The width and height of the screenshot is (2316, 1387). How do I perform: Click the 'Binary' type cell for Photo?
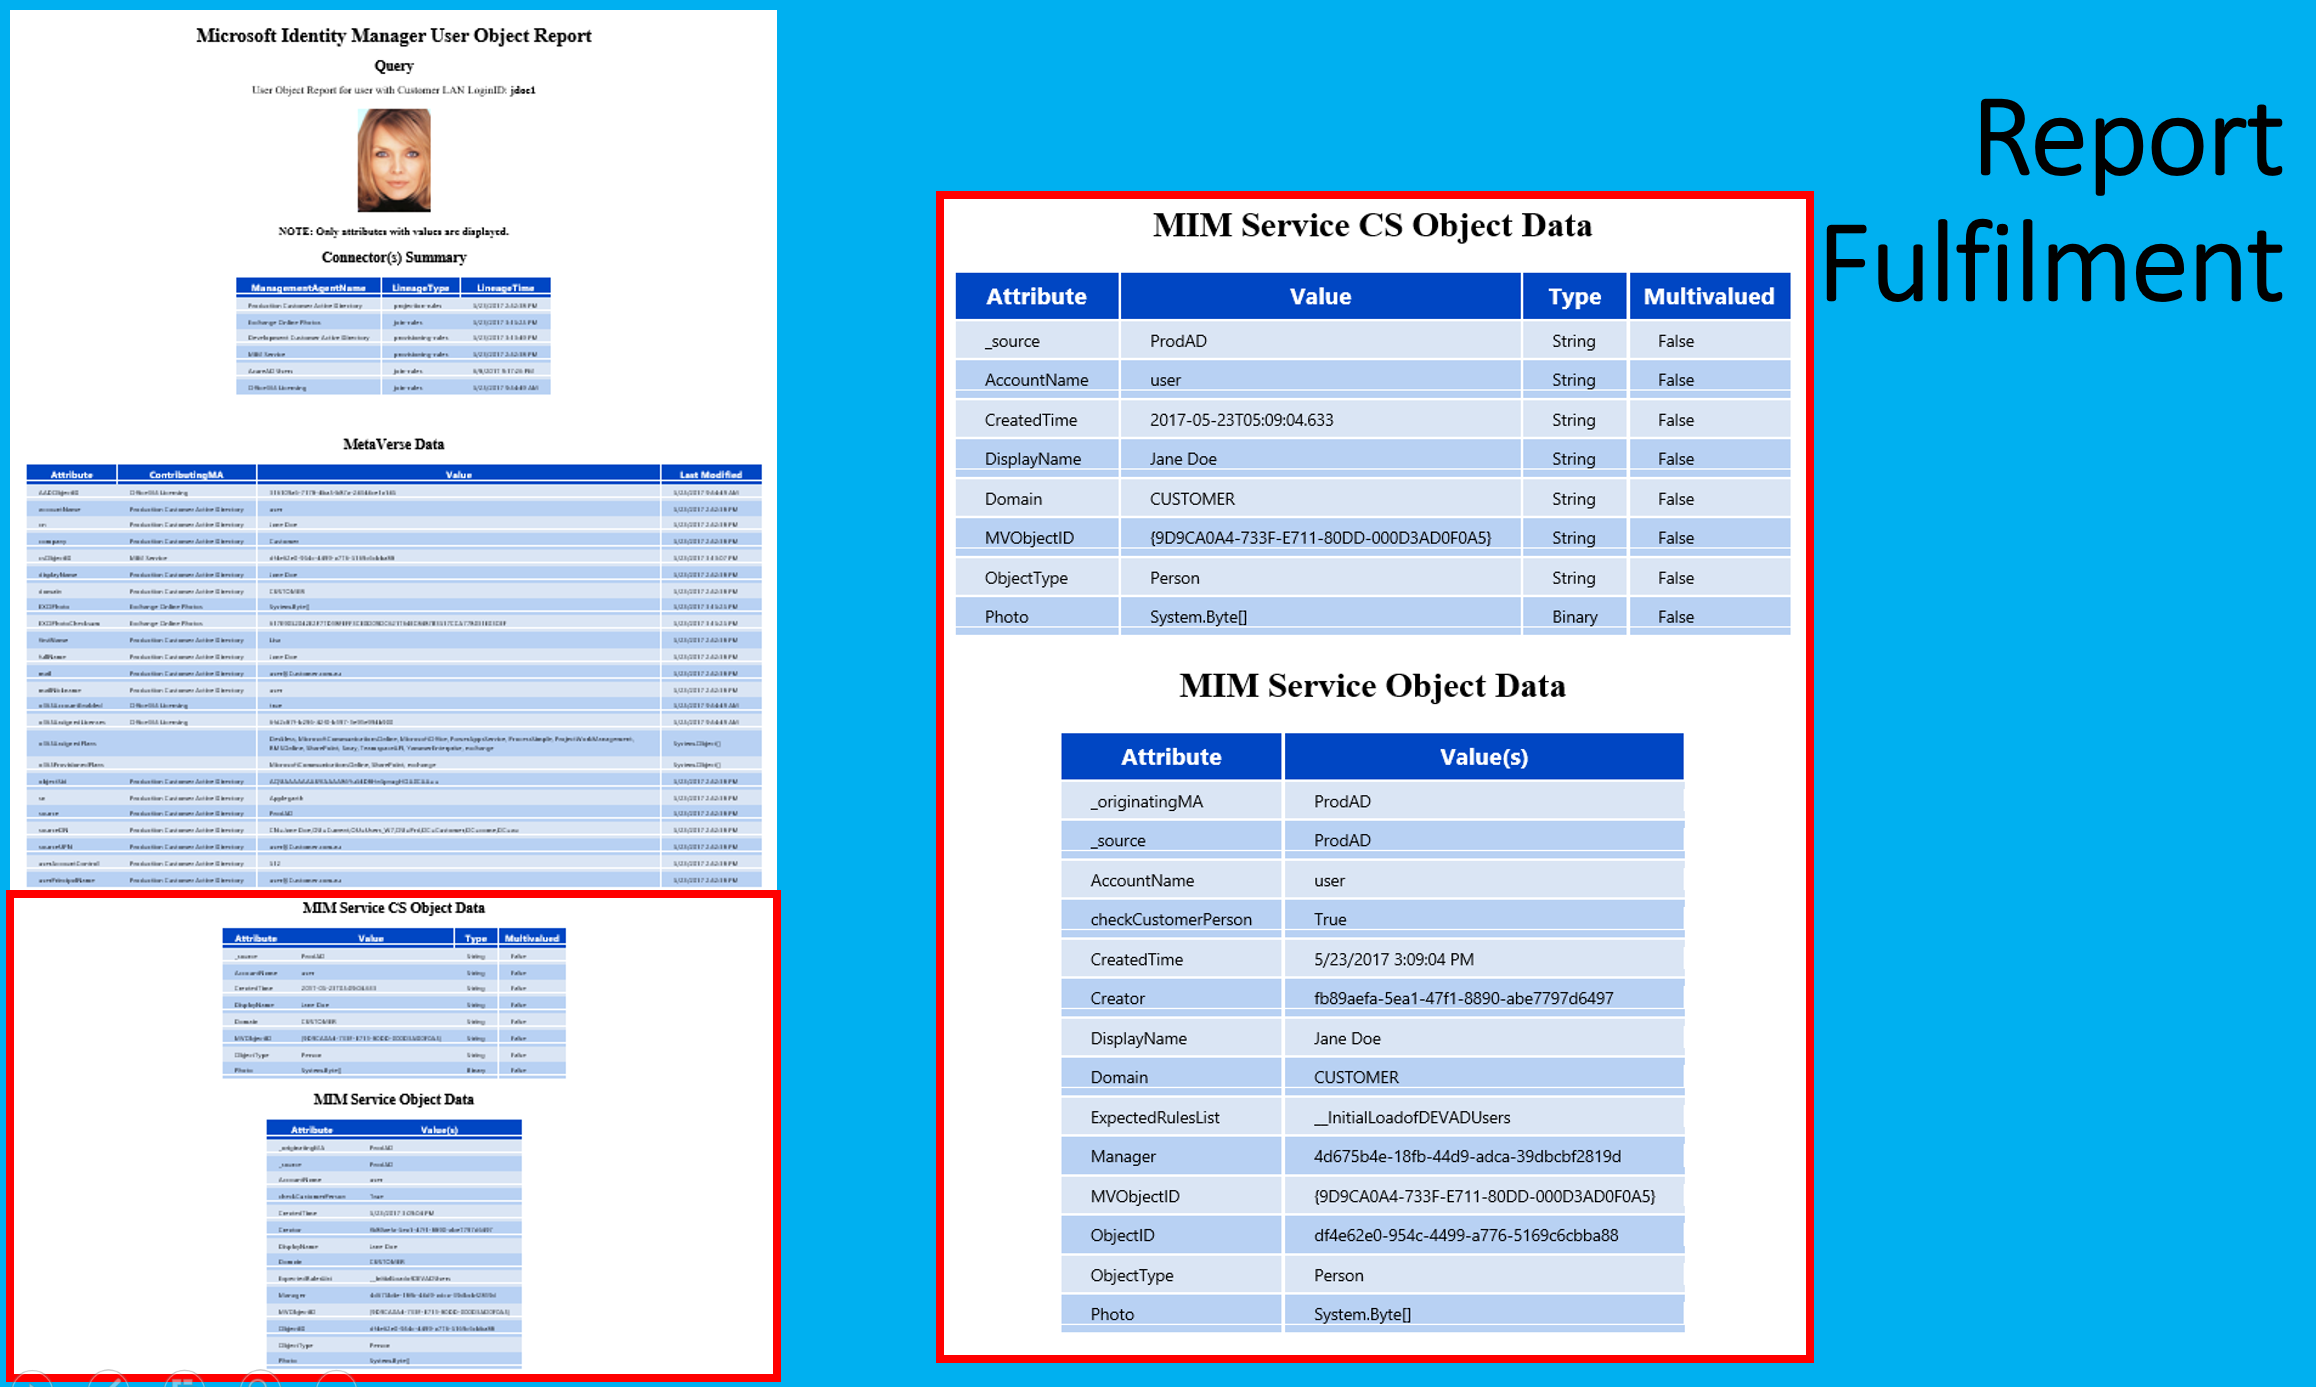tap(1574, 617)
